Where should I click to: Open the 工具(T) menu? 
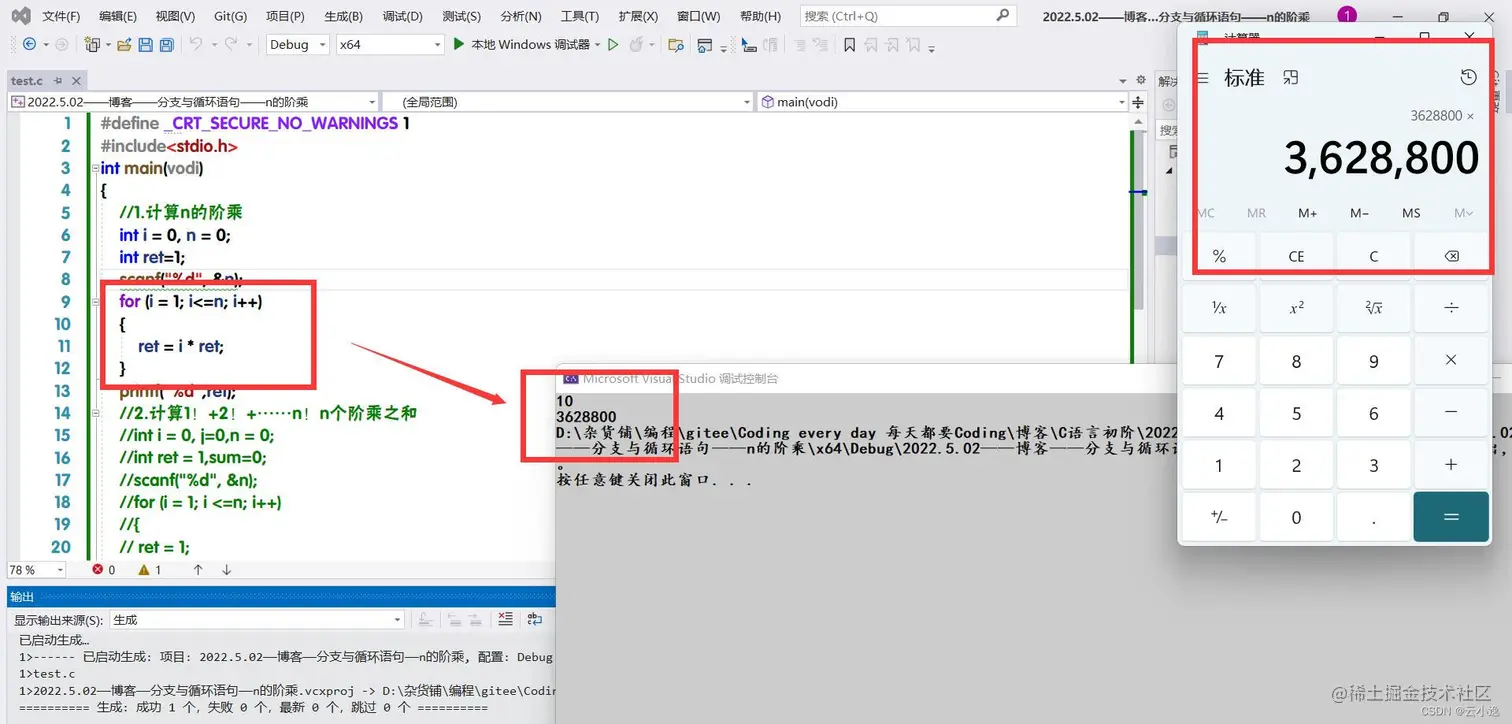coord(579,16)
